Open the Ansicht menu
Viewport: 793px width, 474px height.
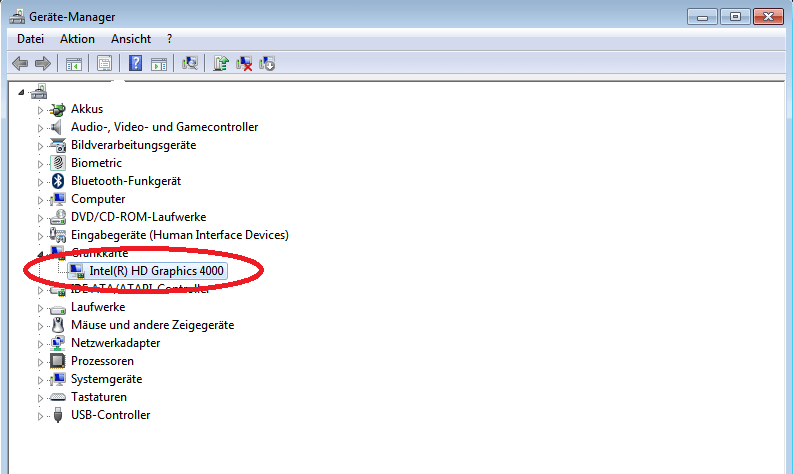click(x=131, y=39)
